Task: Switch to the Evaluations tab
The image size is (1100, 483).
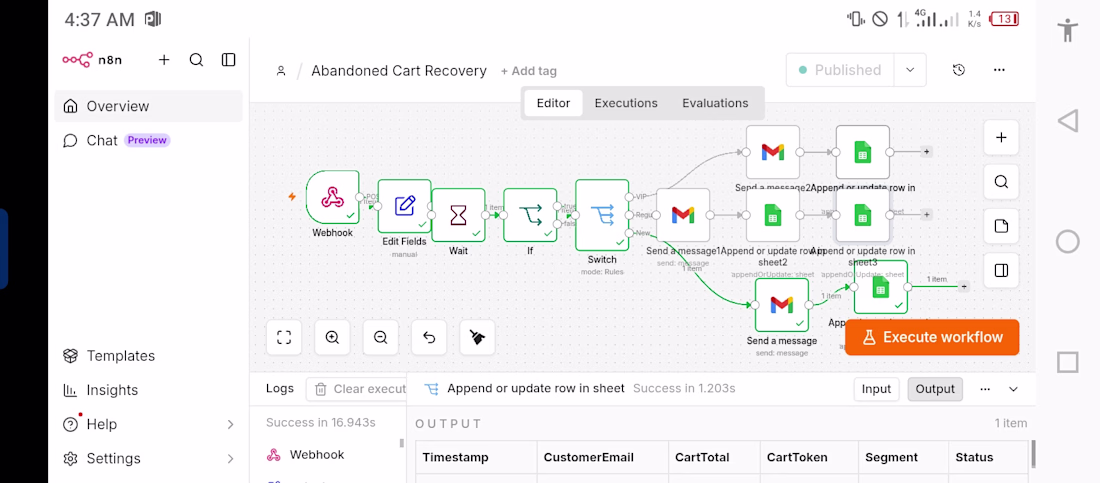Action: (x=715, y=103)
